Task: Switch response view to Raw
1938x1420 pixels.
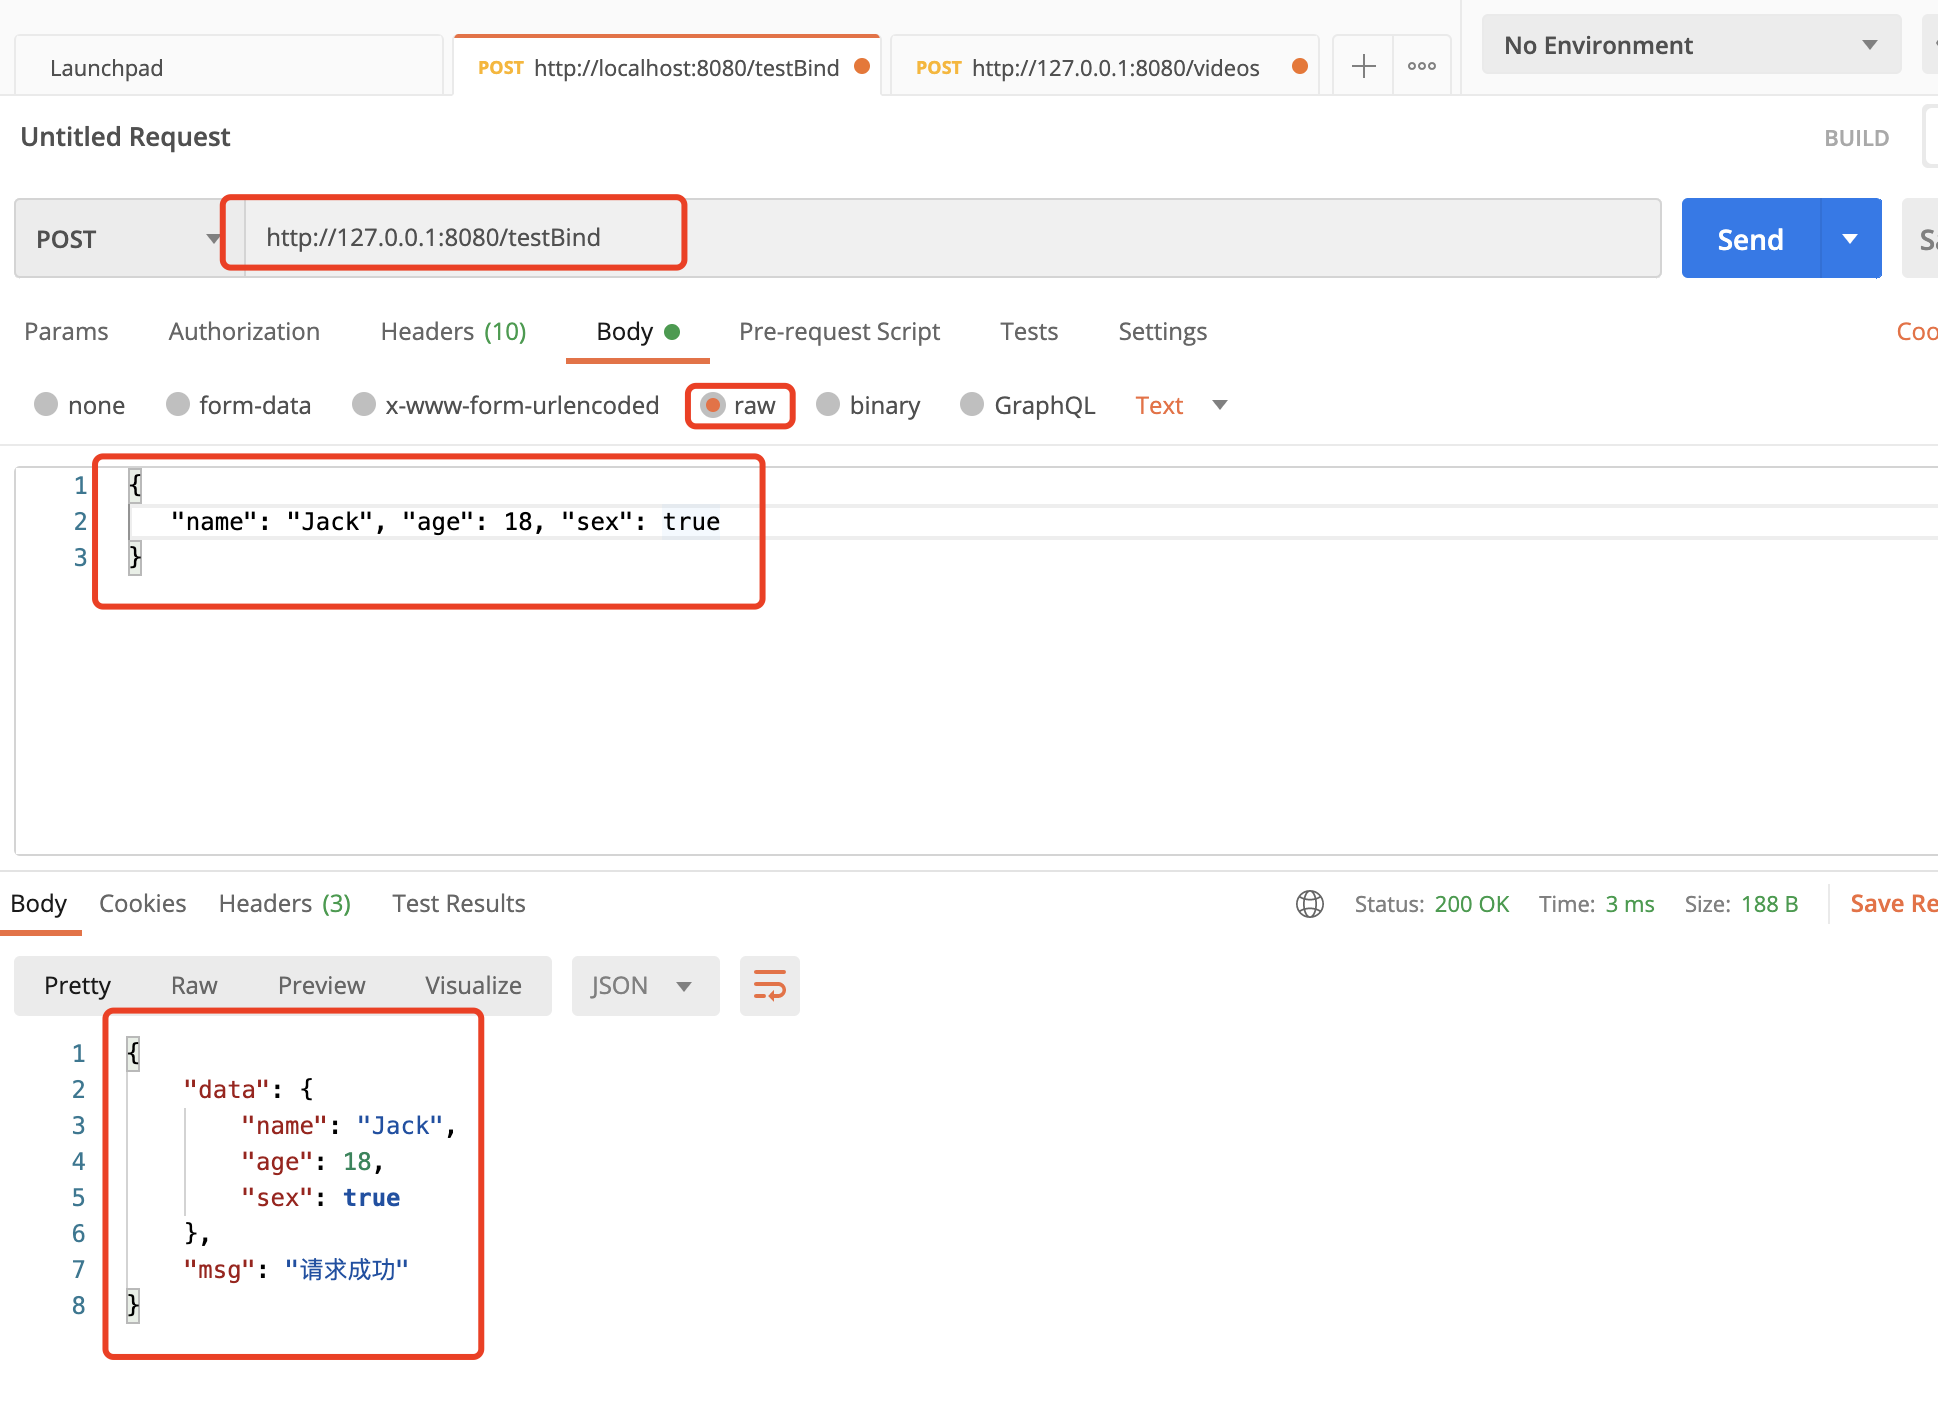Action: coord(194,985)
